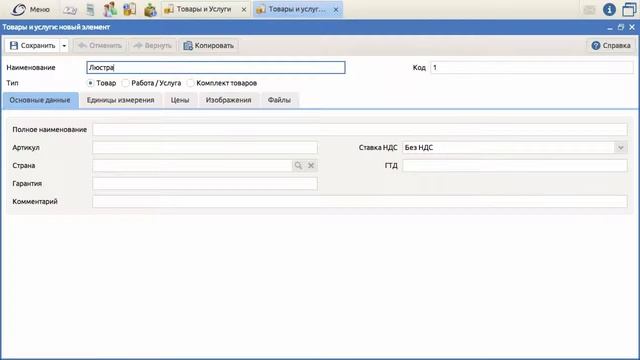The image size is (640, 360).
Task: Expand the Сохранить dropdown arrow
Action: (x=64, y=46)
